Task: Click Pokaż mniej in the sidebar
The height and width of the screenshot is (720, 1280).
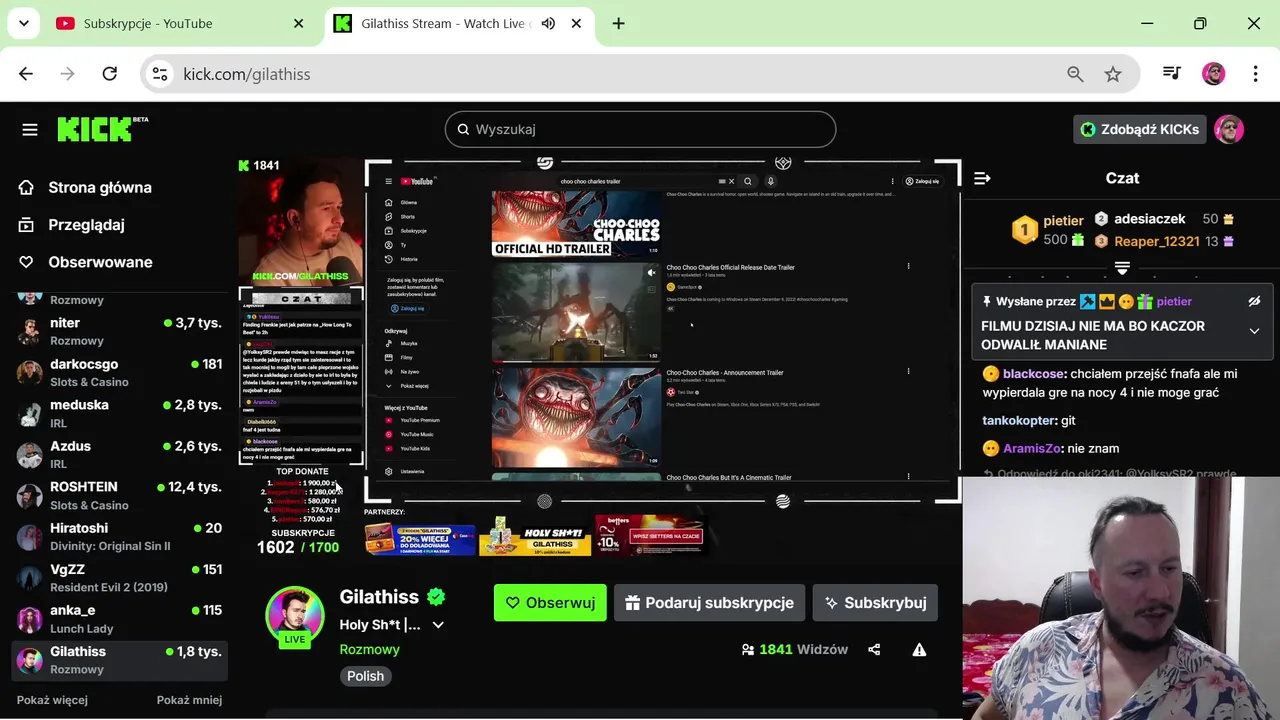Action: click(189, 700)
